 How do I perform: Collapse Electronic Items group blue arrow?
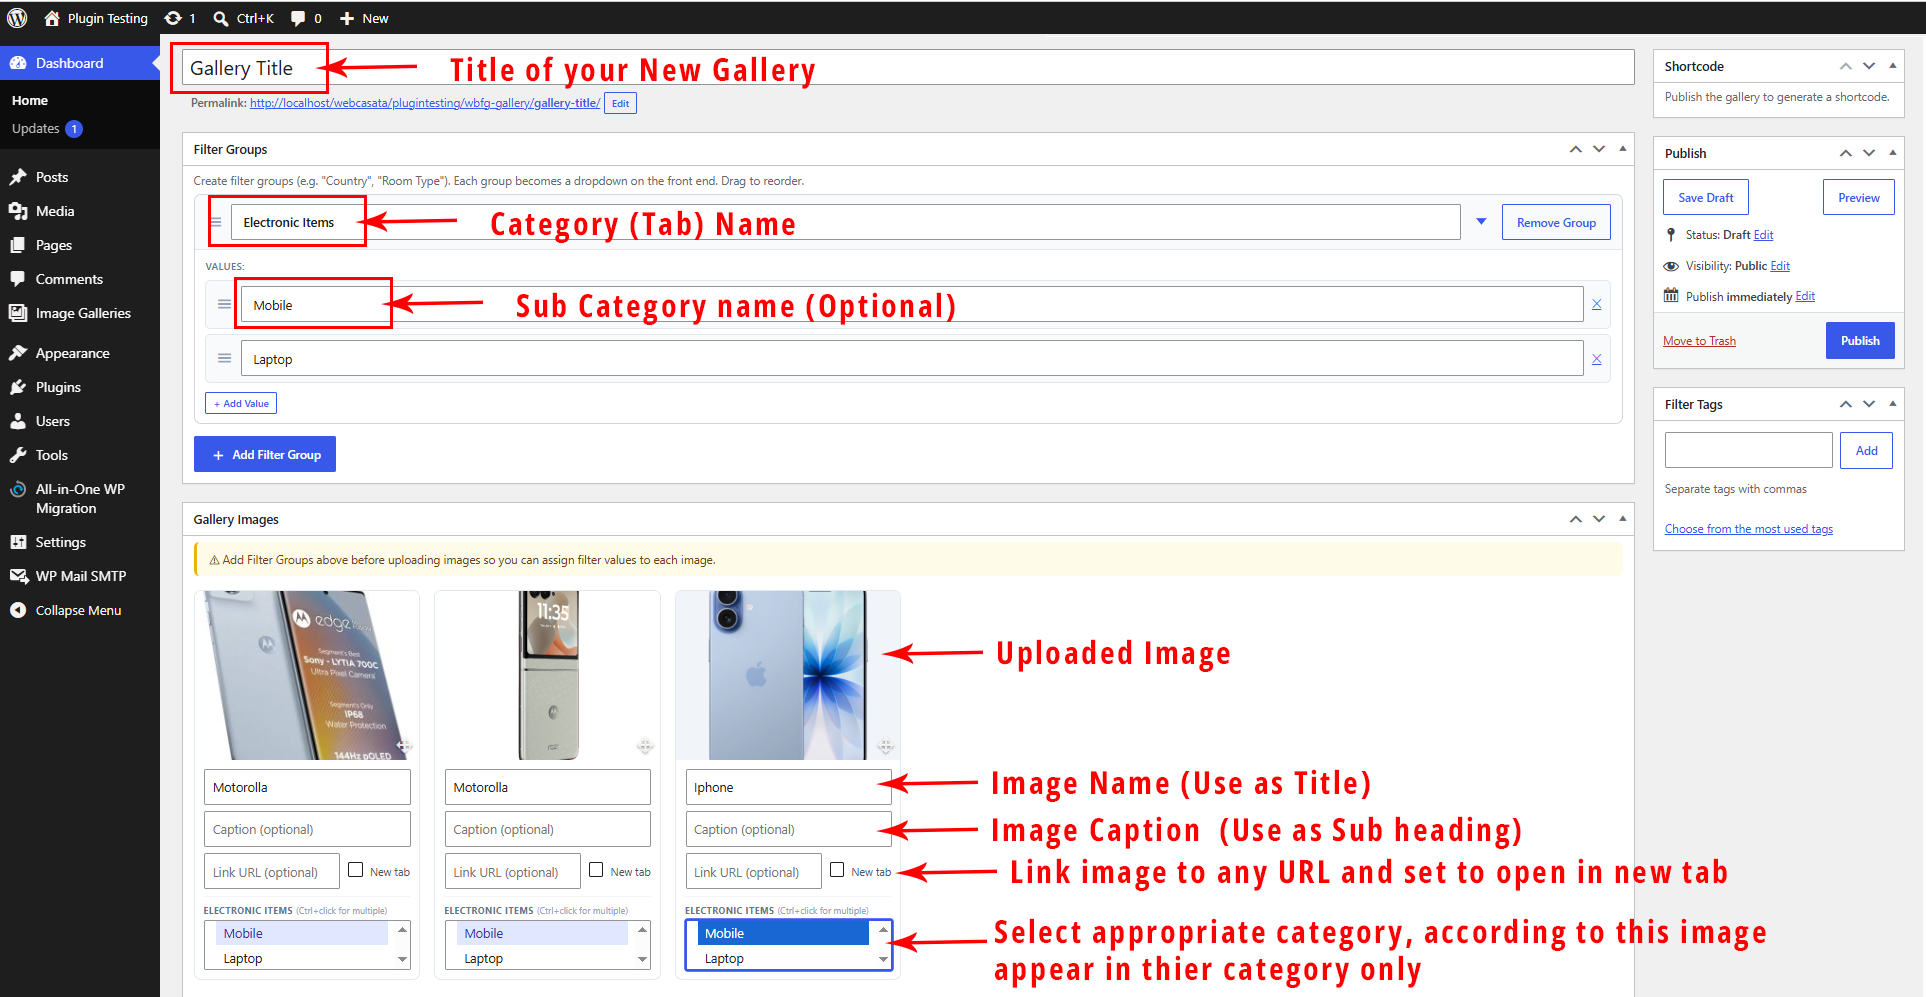(1481, 222)
